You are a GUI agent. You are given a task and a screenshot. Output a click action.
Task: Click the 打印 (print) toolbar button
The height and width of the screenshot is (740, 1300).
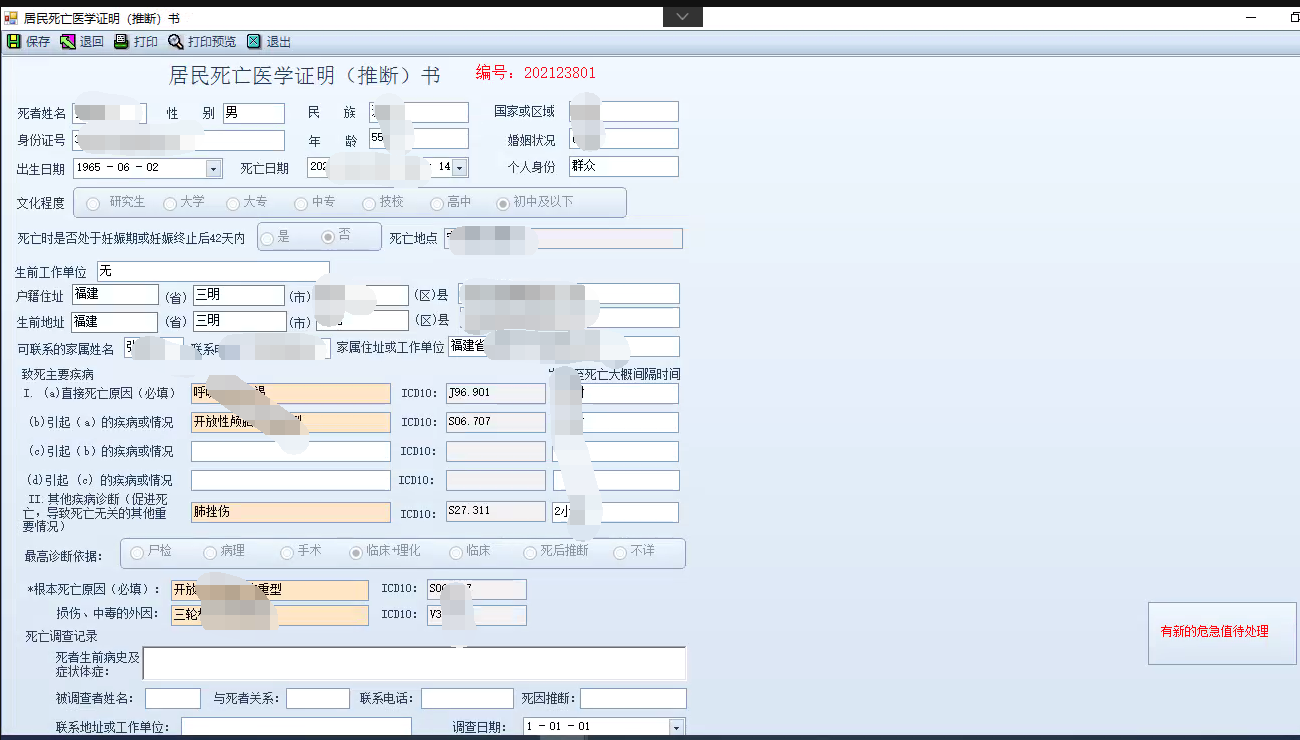[136, 42]
